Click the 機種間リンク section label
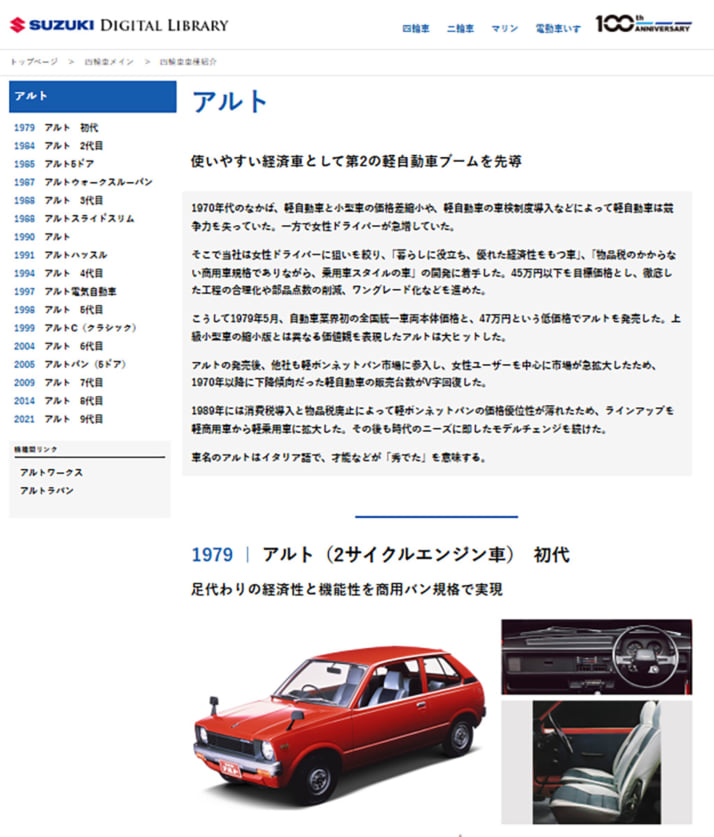714x837 pixels. (36, 449)
